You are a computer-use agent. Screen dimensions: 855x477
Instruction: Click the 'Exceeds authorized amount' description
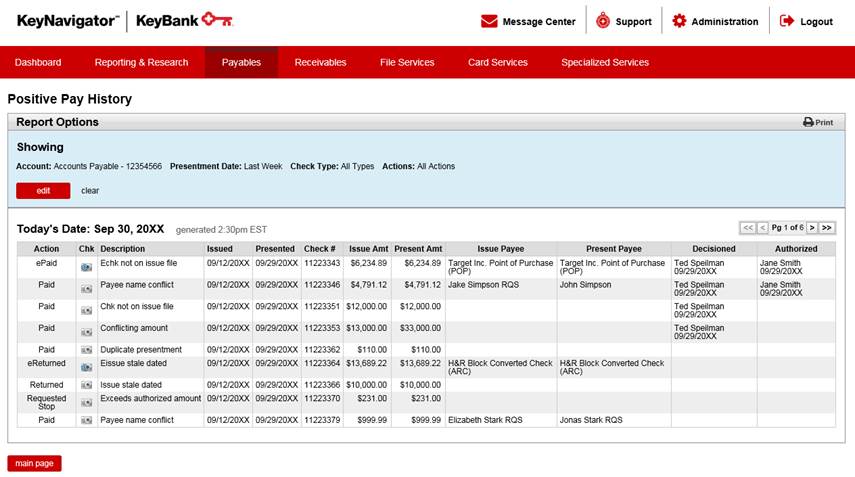[x=151, y=398]
